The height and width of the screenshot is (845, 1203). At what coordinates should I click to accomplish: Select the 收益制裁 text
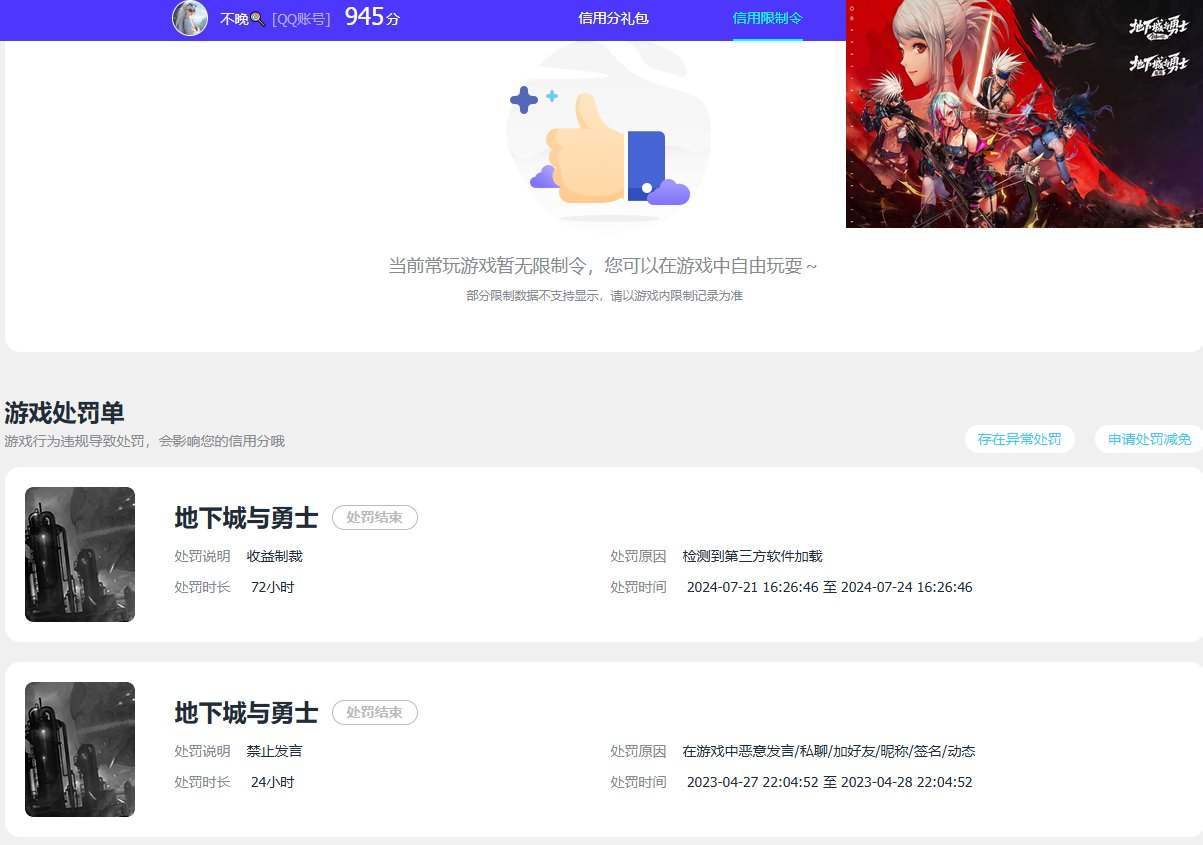(x=274, y=556)
